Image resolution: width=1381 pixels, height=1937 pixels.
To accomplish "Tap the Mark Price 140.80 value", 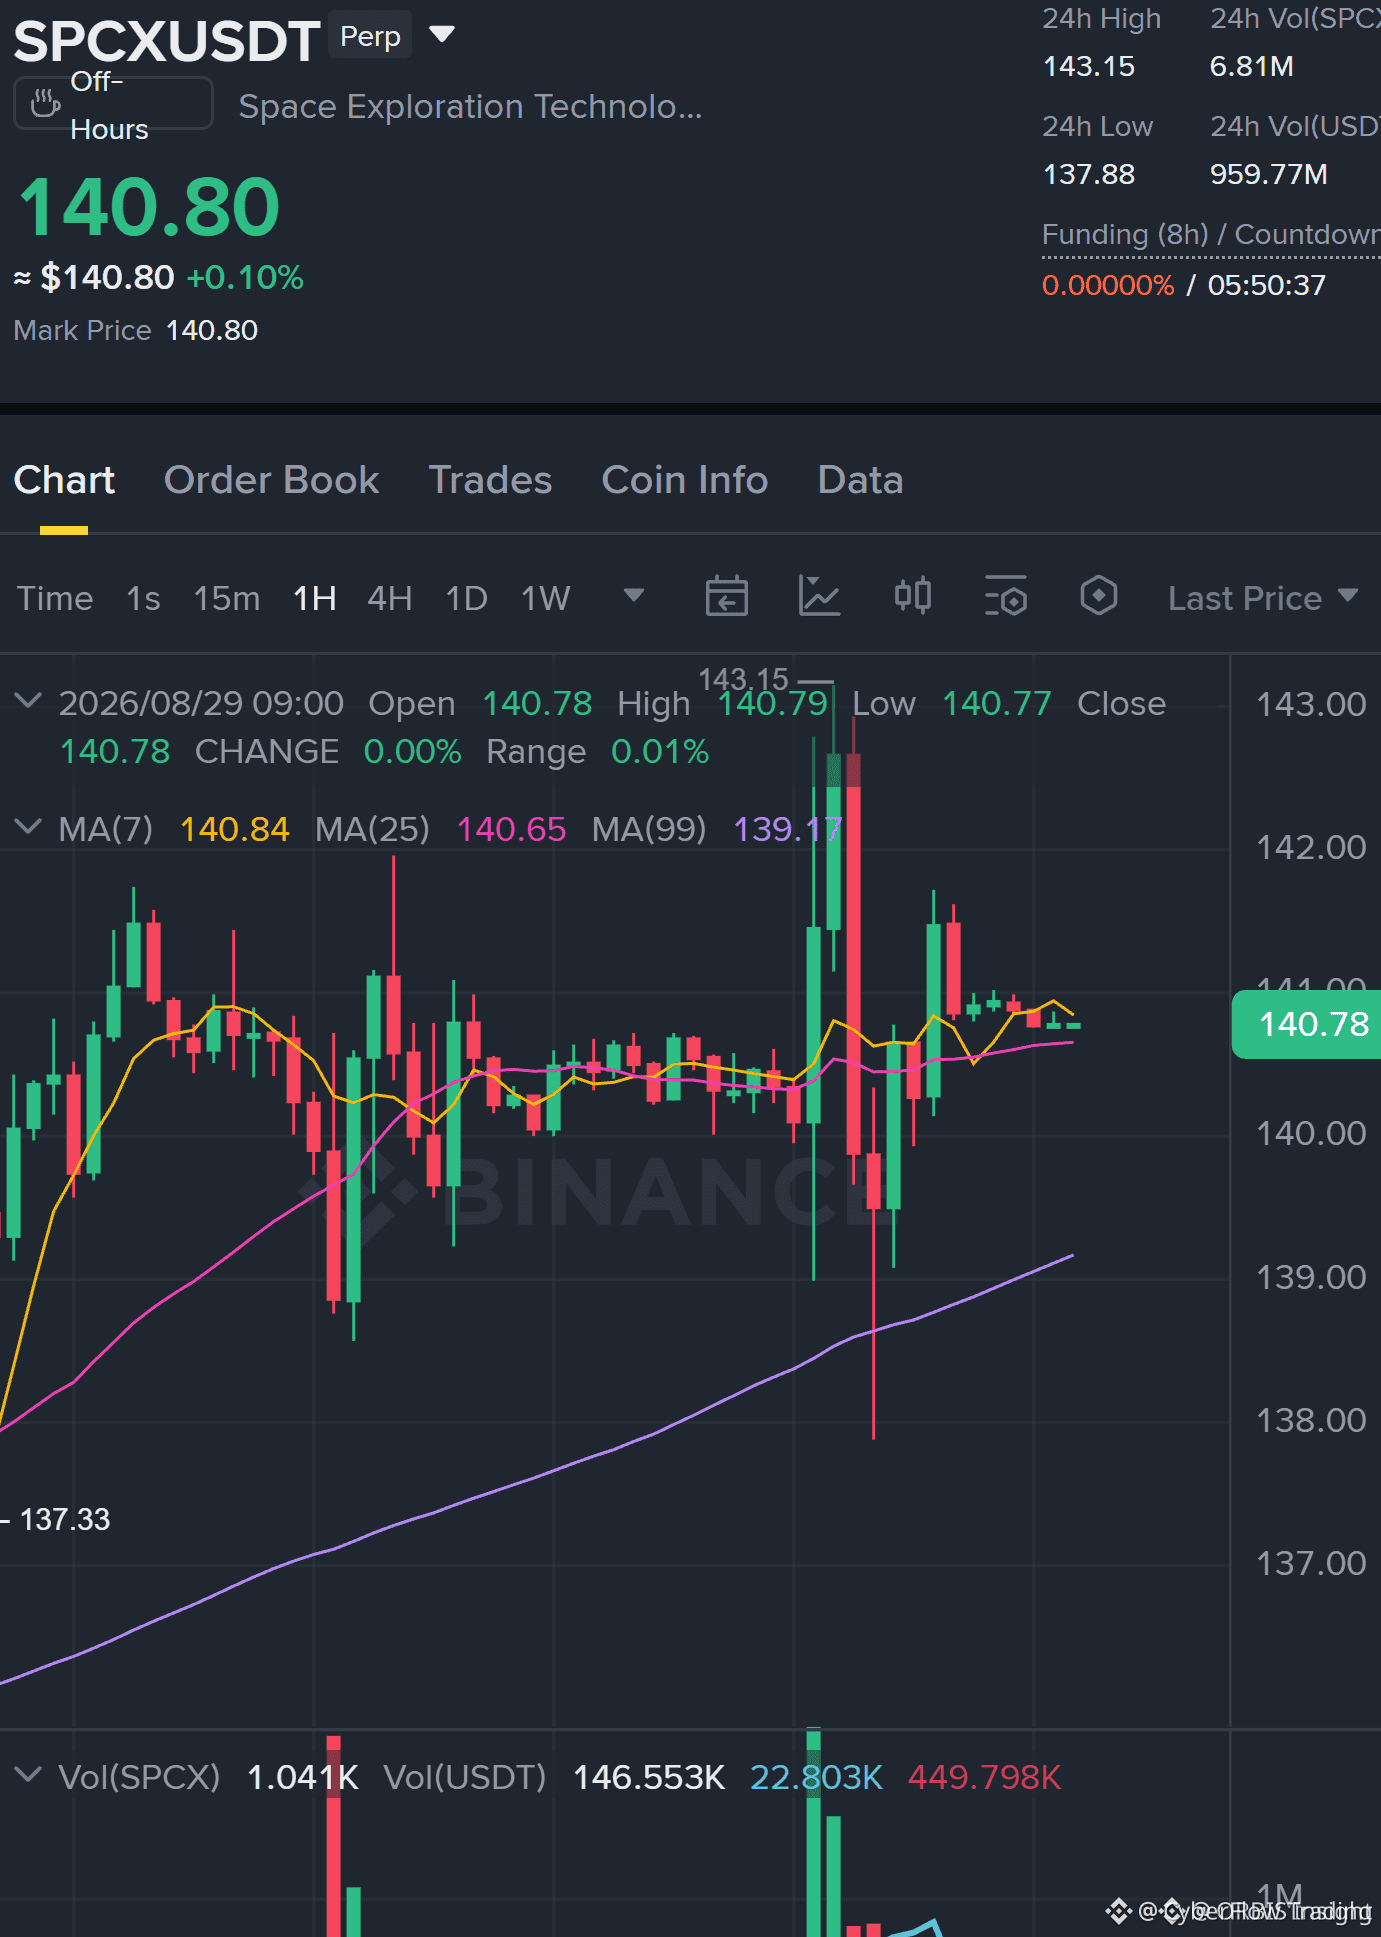I will click(x=212, y=330).
